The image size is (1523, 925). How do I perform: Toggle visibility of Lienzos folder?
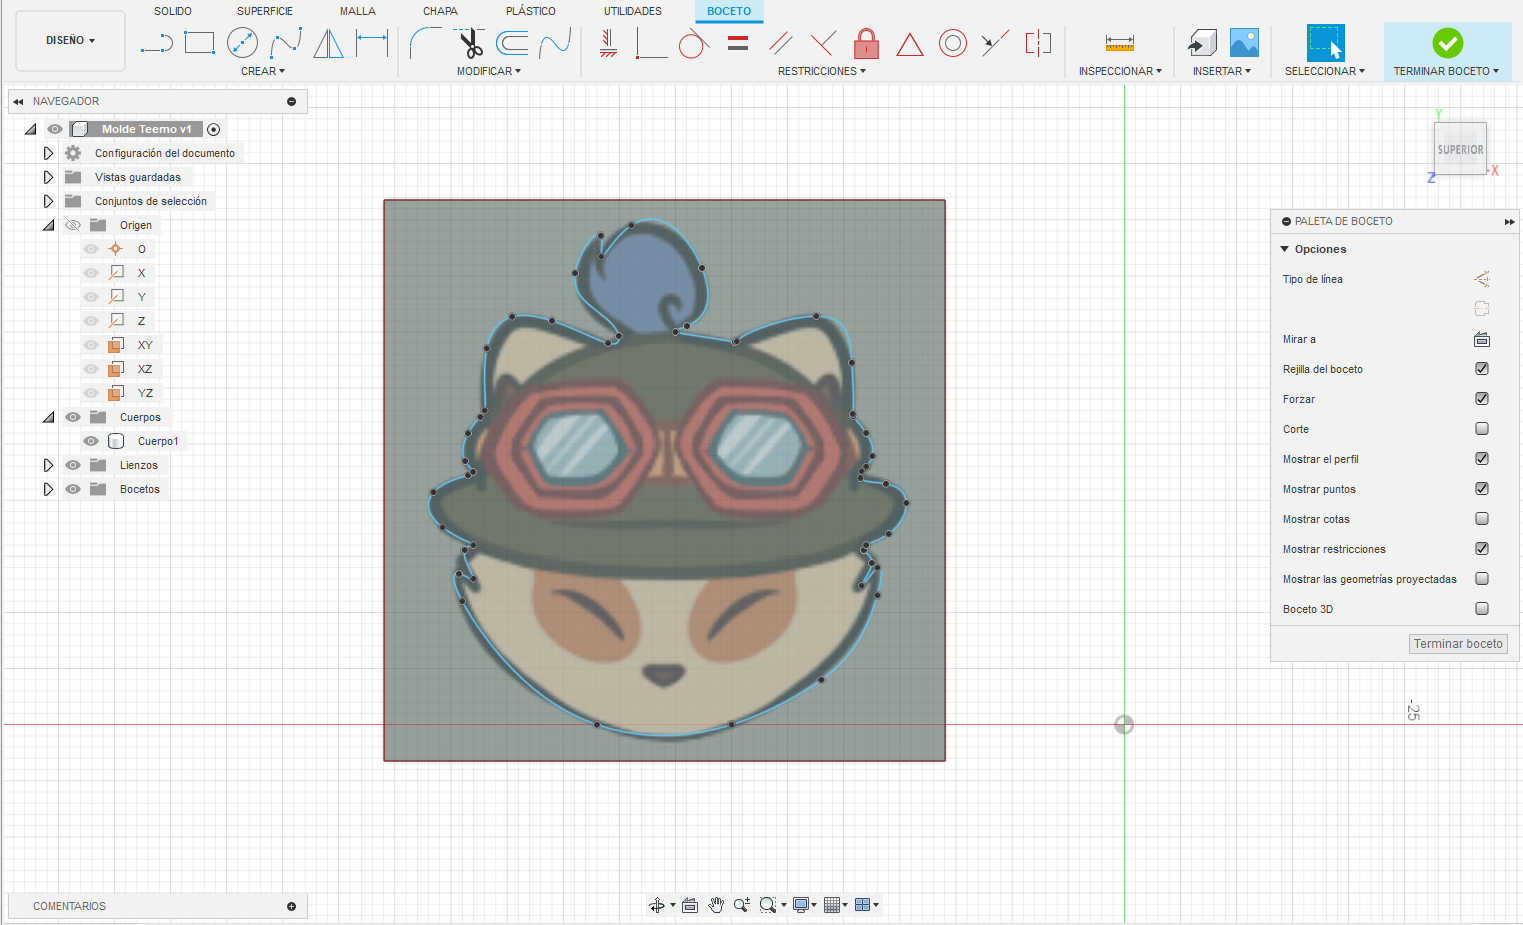pyautogui.click(x=73, y=465)
